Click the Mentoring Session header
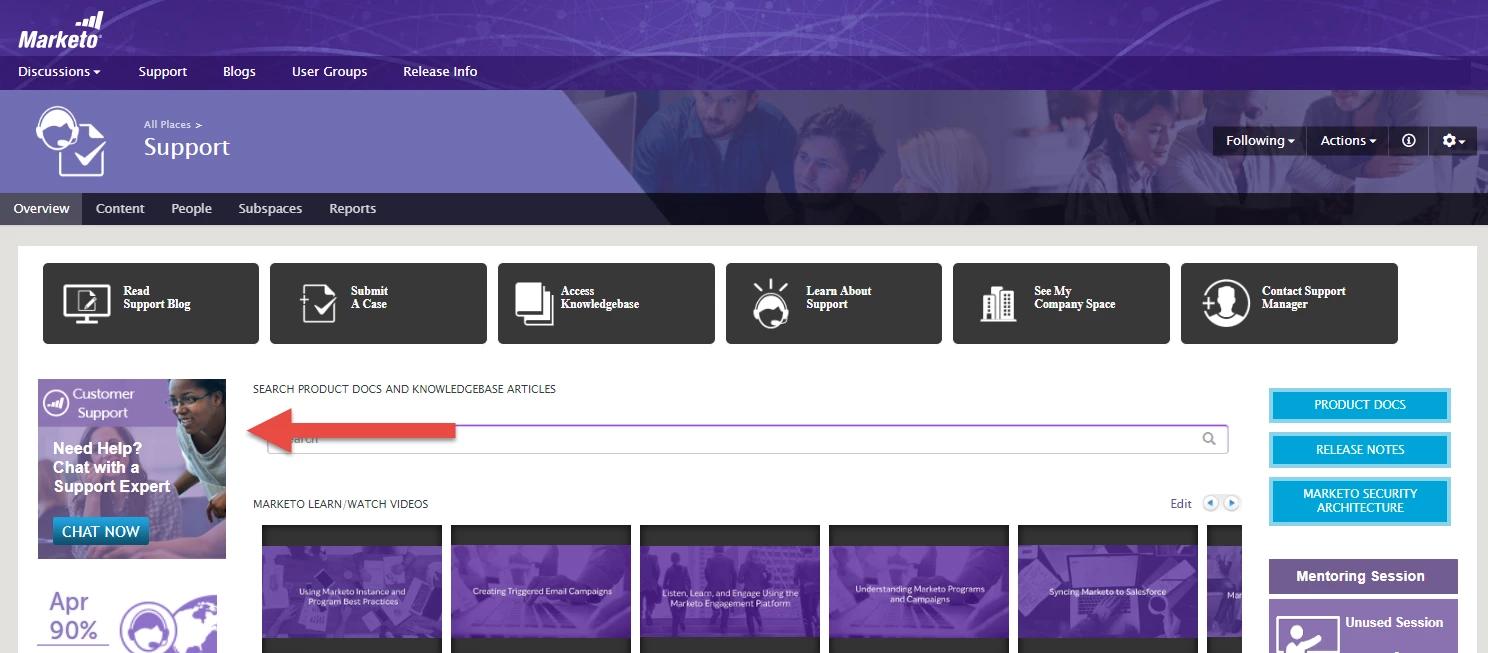Image resolution: width=1488 pixels, height=653 pixels. click(x=1363, y=576)
